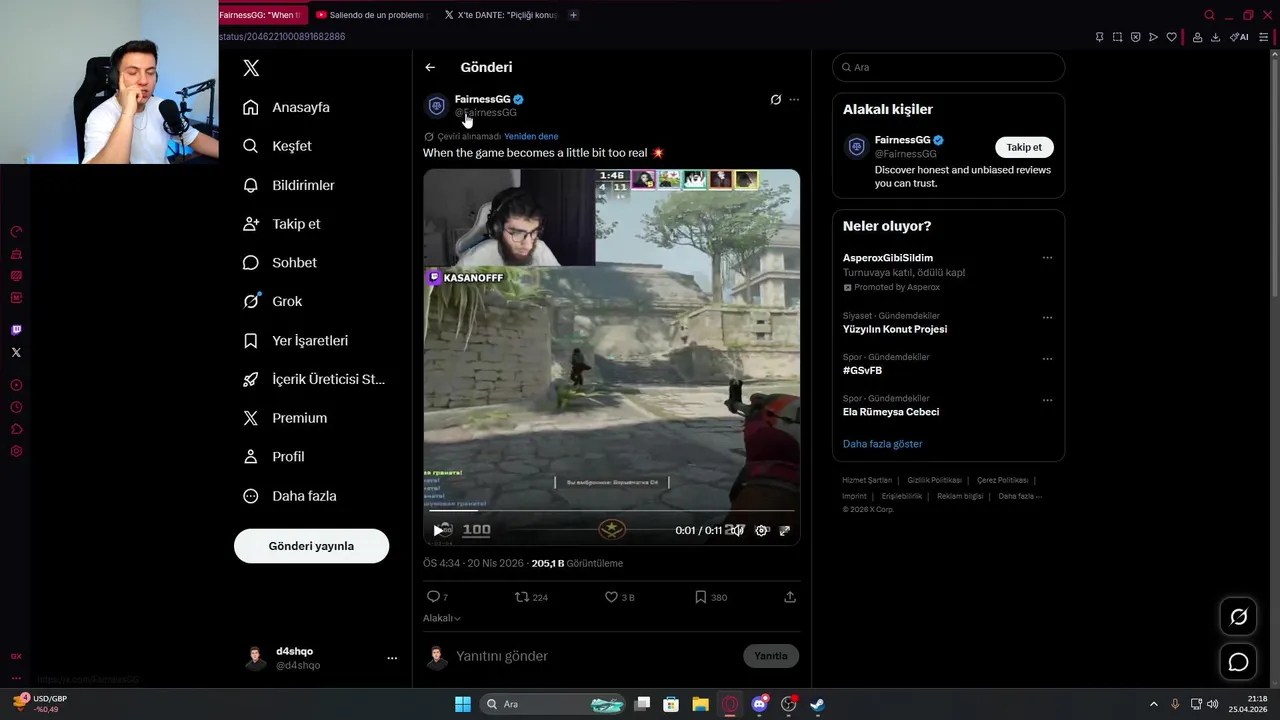Open the KASANOFFF video thumbnail

(611, 355)
